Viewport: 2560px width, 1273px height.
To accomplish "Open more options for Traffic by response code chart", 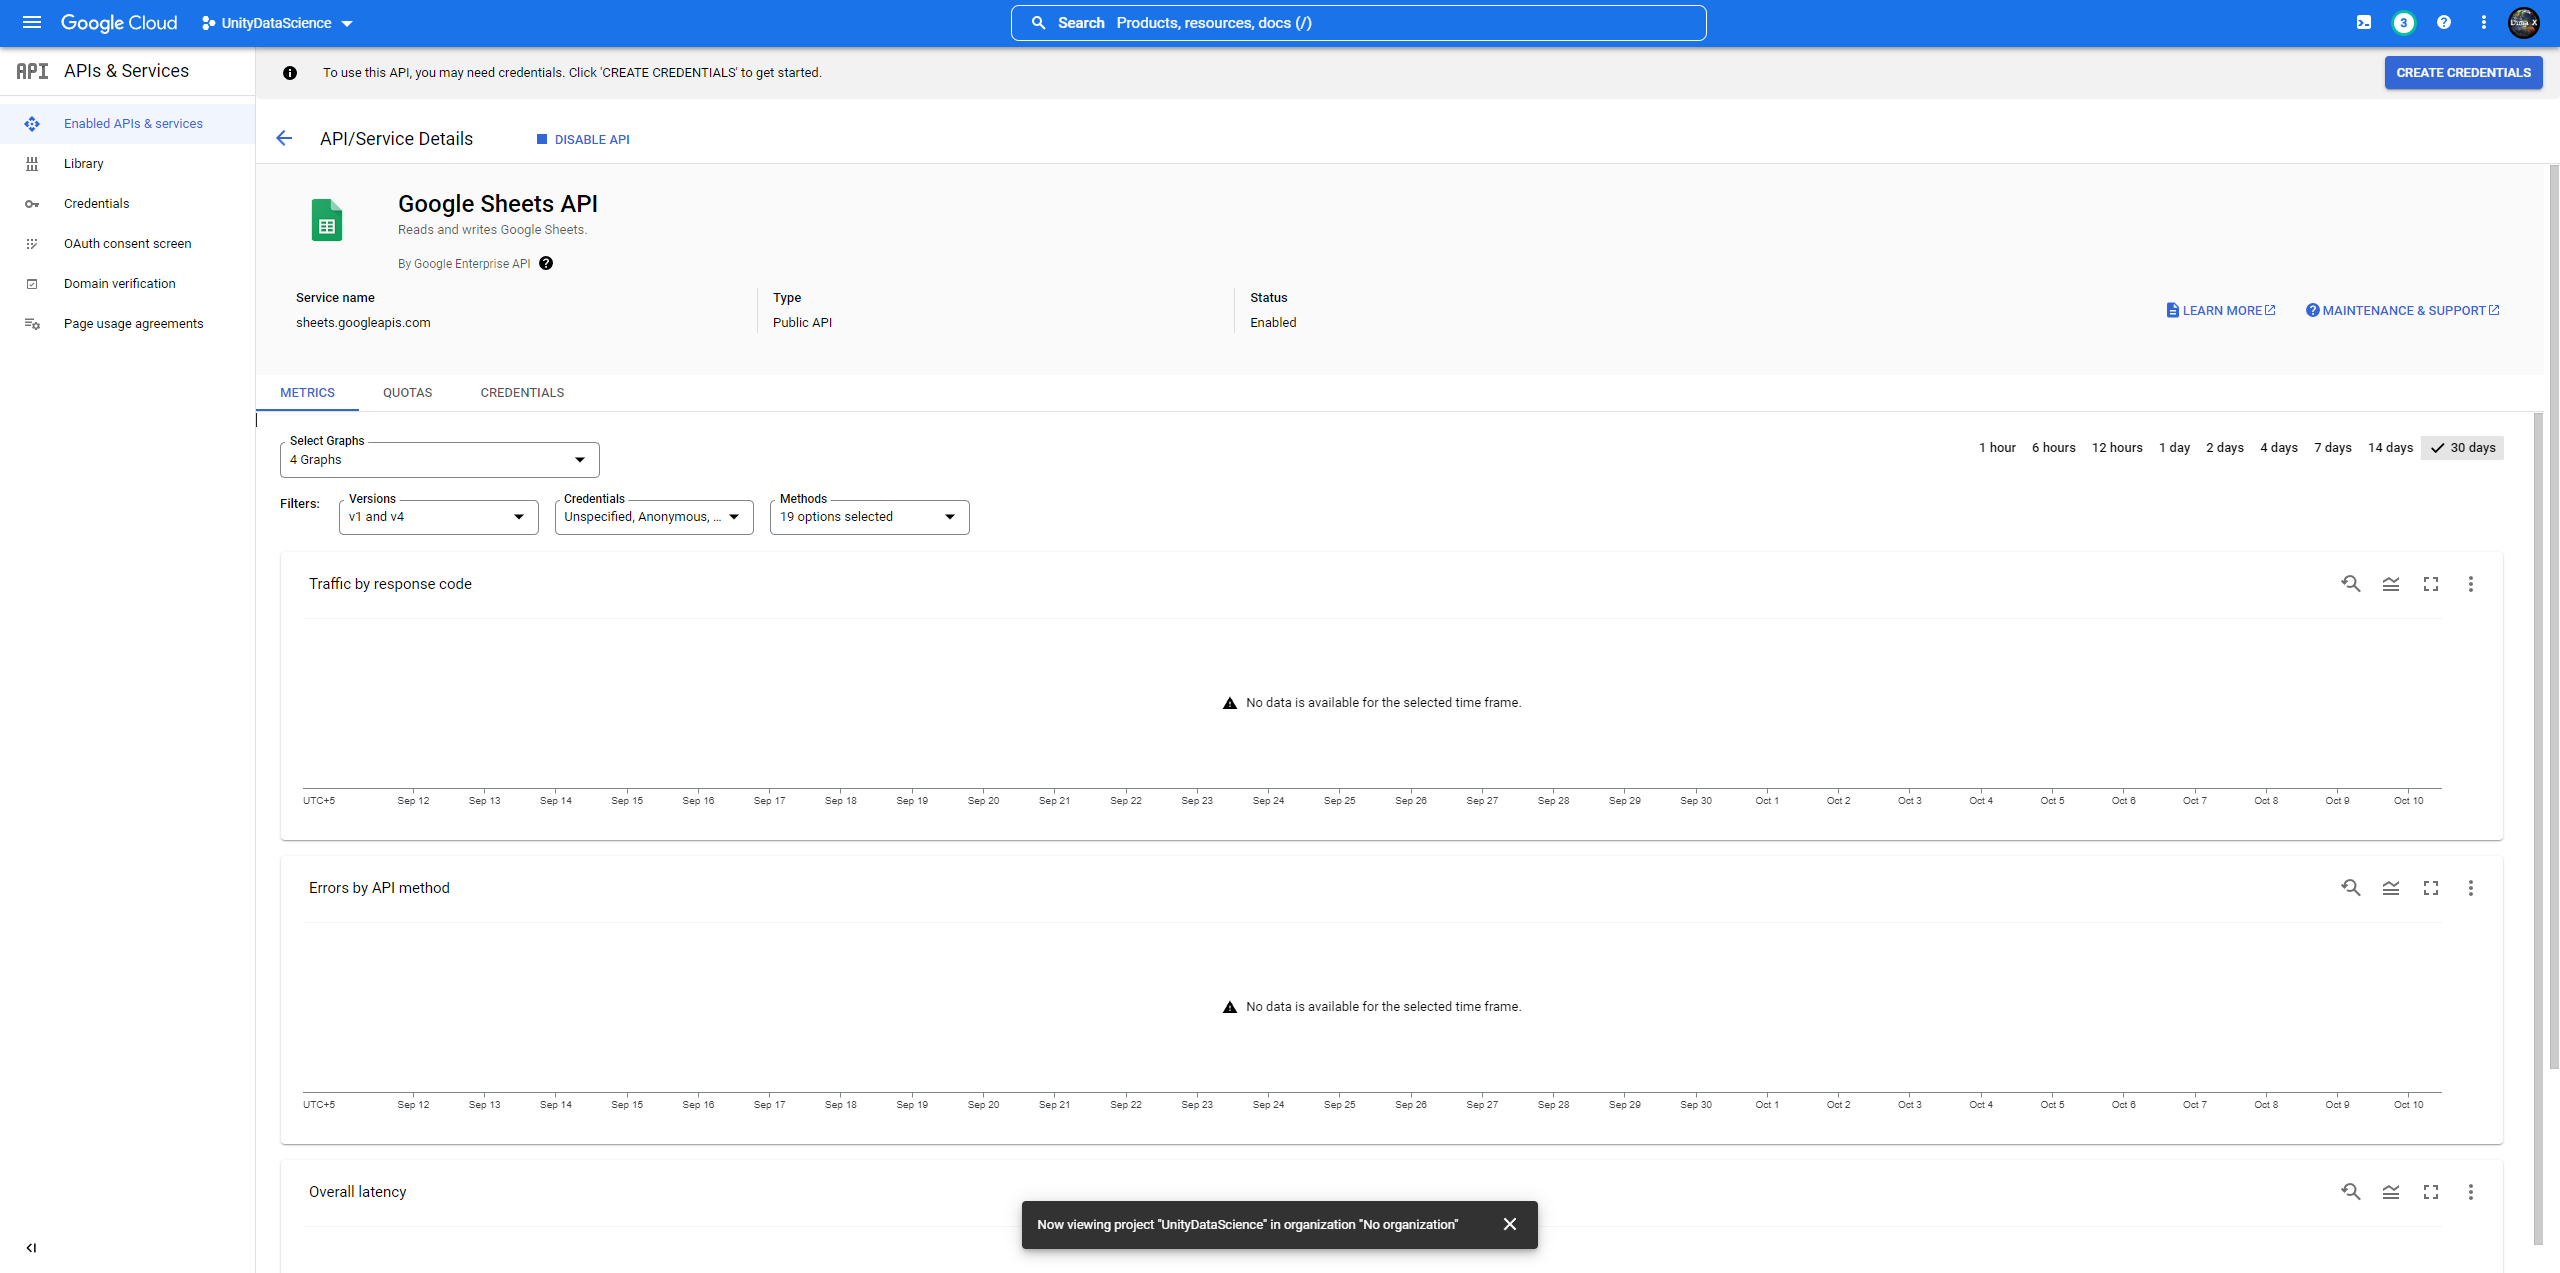I will pyautogui.click(x=2471, y=584).
